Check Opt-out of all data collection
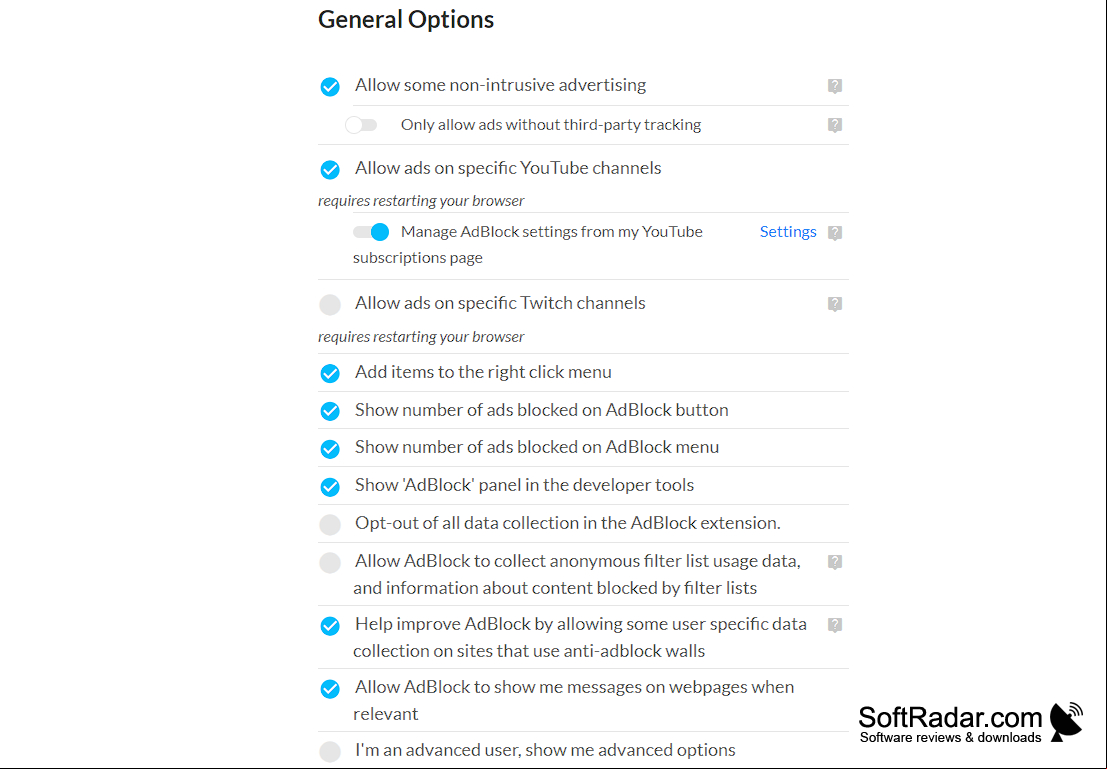1107x769 pixels. [x=330, y=525]
